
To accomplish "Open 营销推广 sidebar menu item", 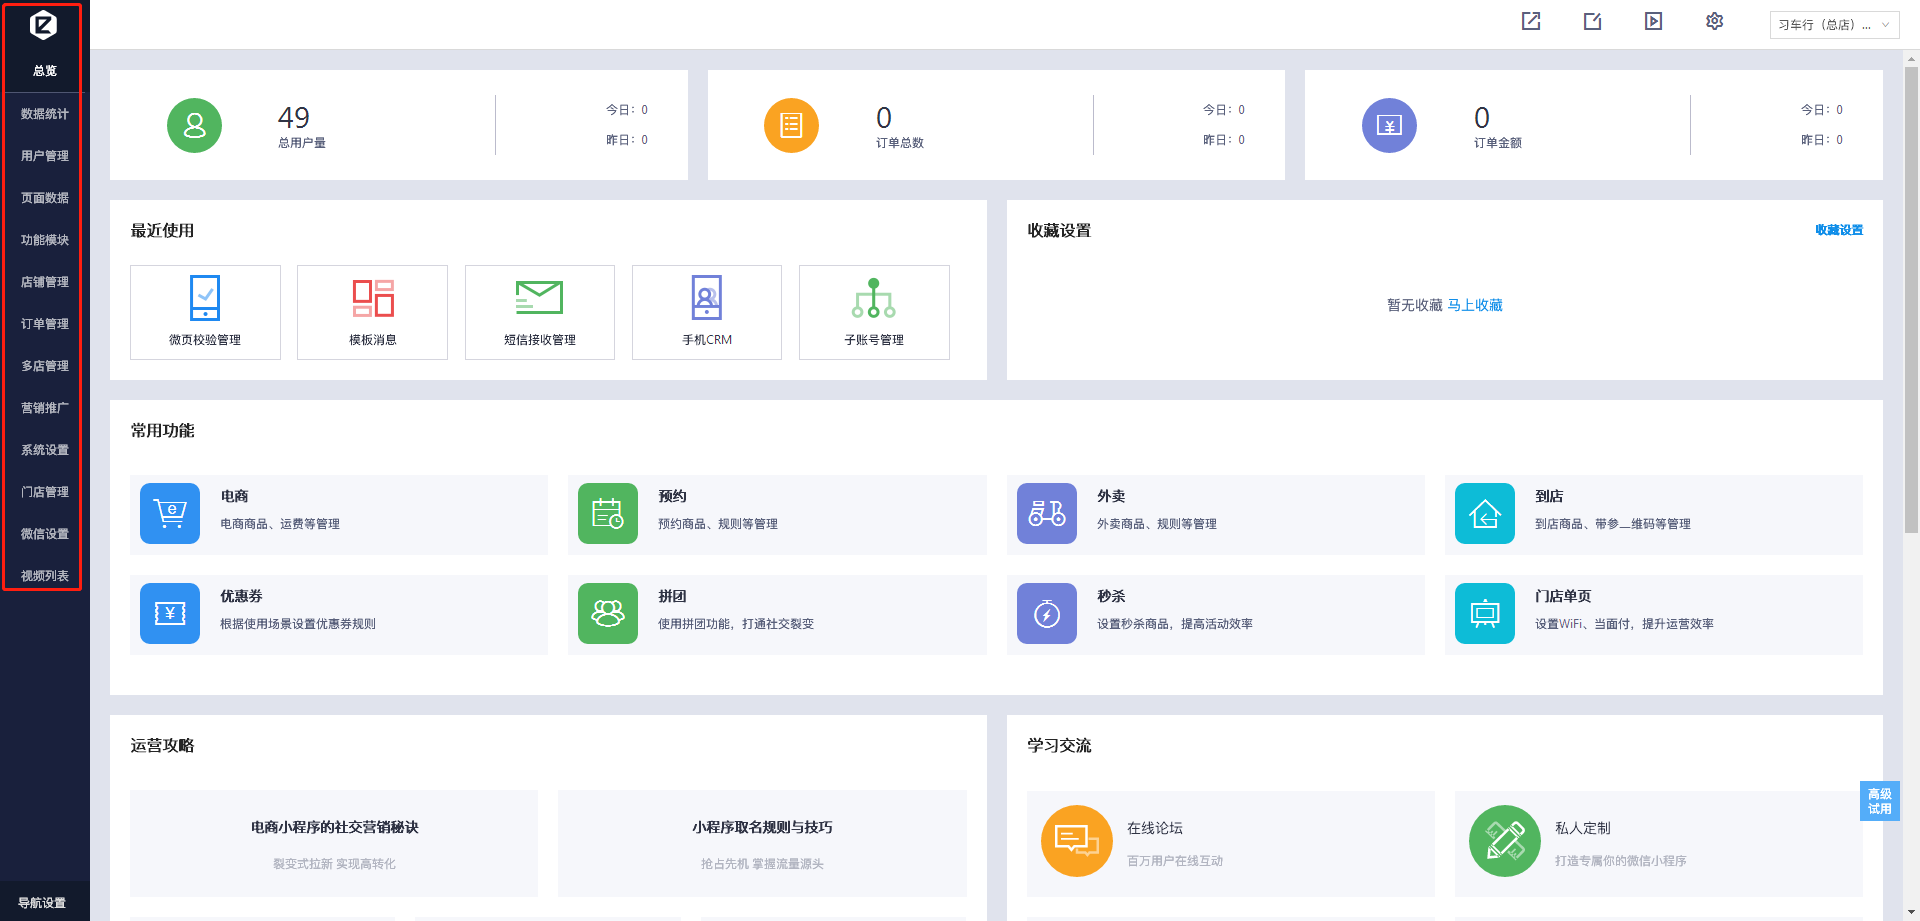I will click(x=45, y=408).
